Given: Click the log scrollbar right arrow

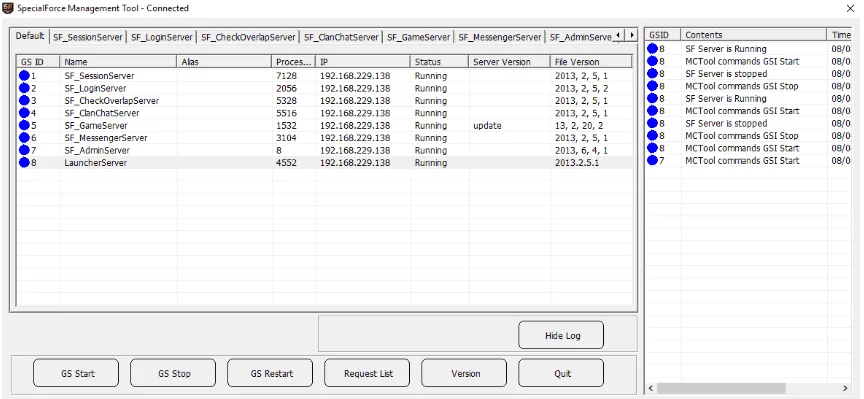Looking at the screenshot, I should pyautogui.click(x=846, y=388).
